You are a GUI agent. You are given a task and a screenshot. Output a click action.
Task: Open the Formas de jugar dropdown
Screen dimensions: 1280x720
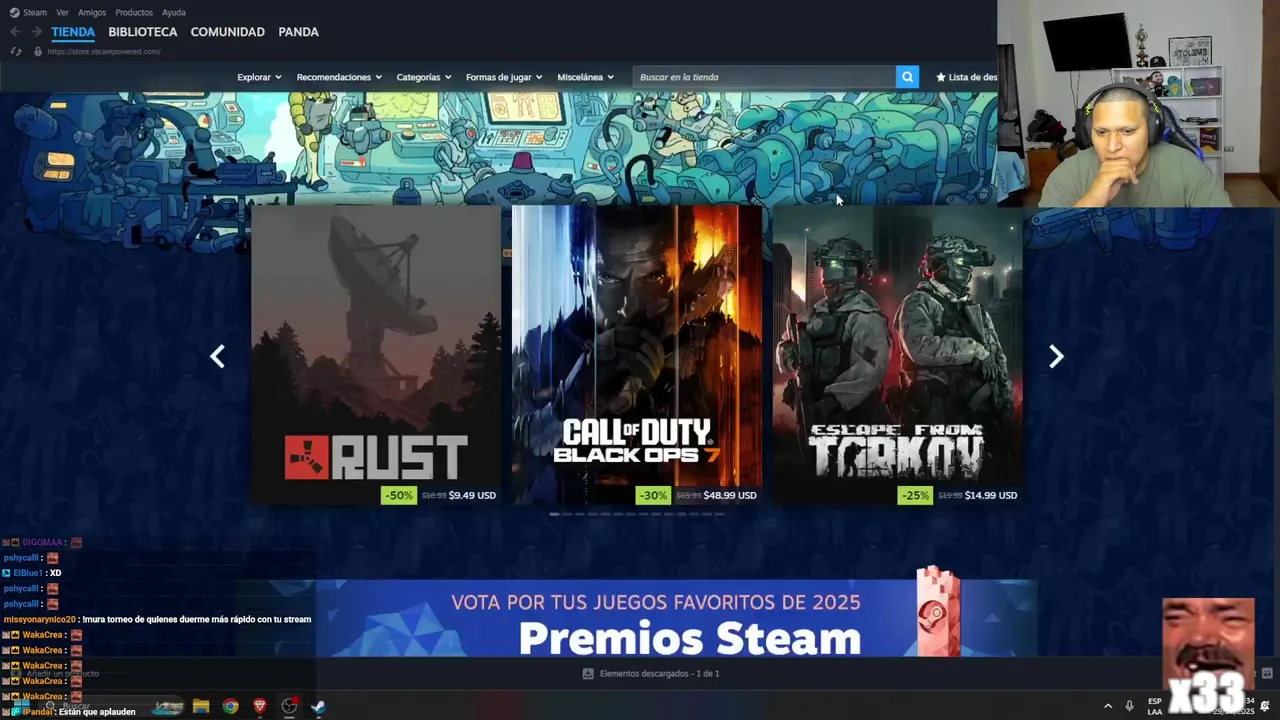click(504, 77)
